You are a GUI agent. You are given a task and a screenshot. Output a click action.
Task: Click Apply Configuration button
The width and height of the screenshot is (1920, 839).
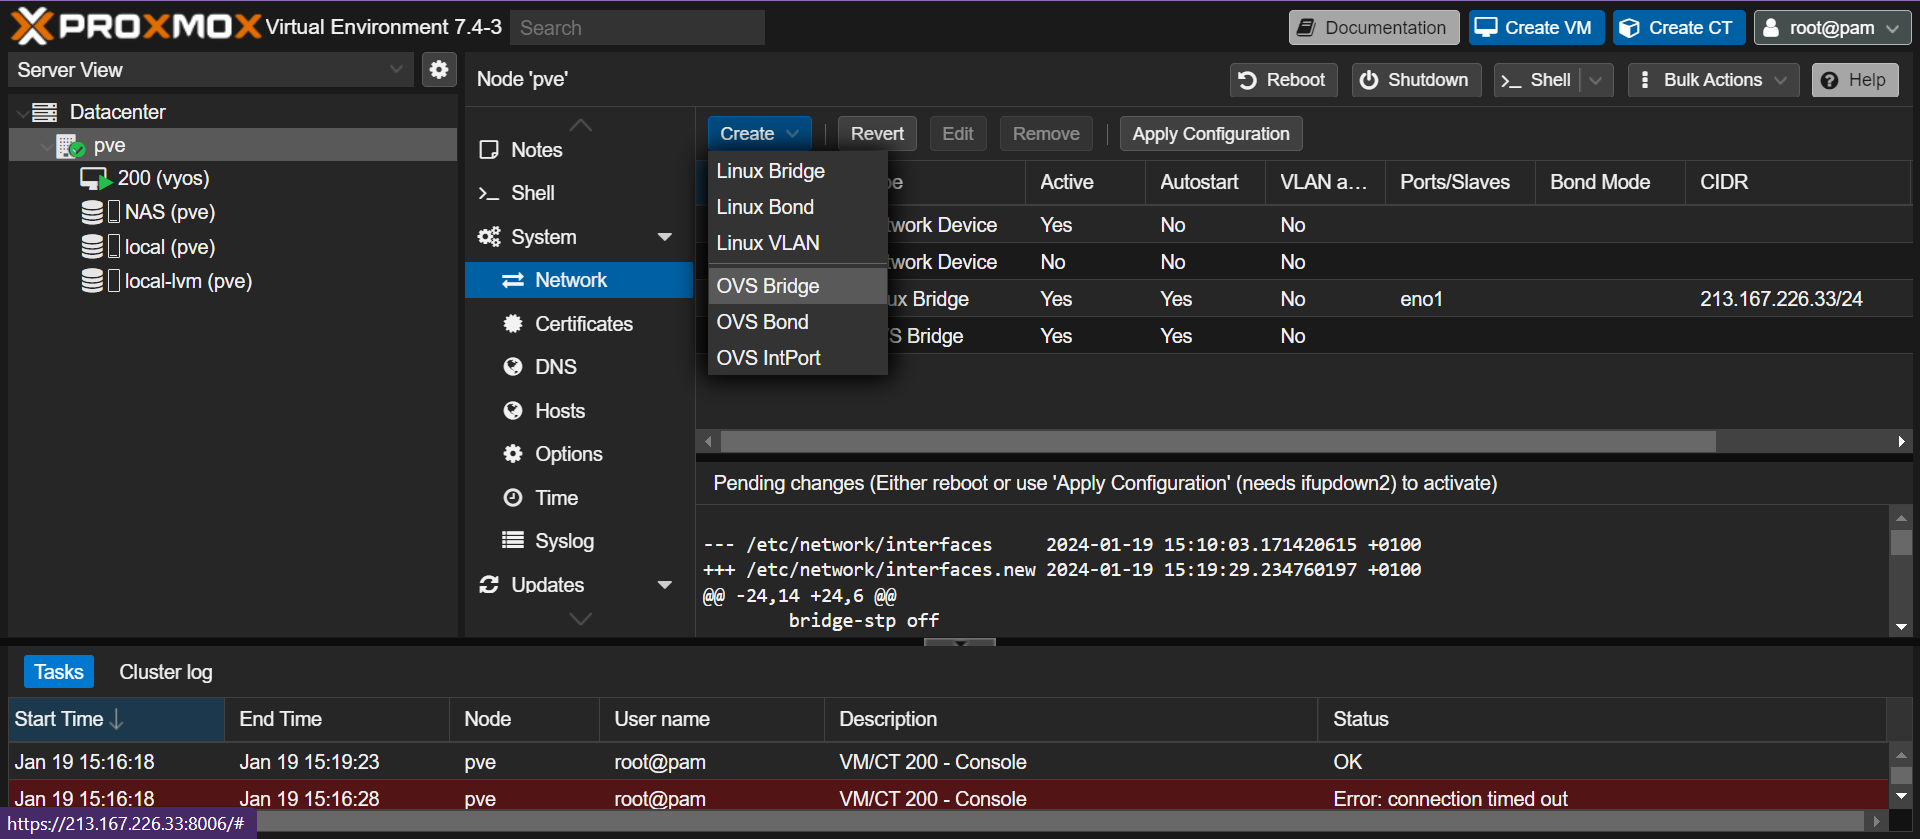[1211, 134]
